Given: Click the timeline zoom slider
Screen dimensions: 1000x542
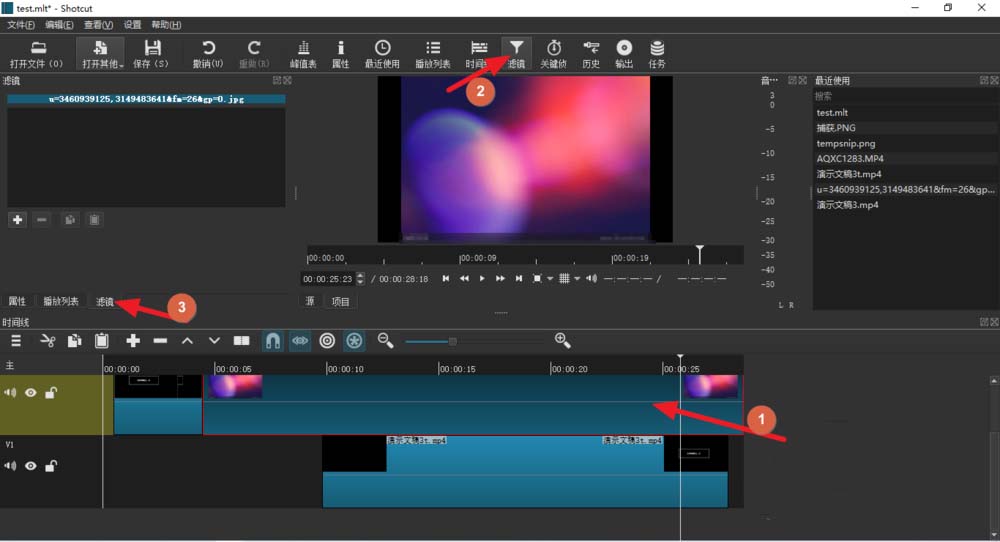Looking at the screenshot, I should (452, 341).
